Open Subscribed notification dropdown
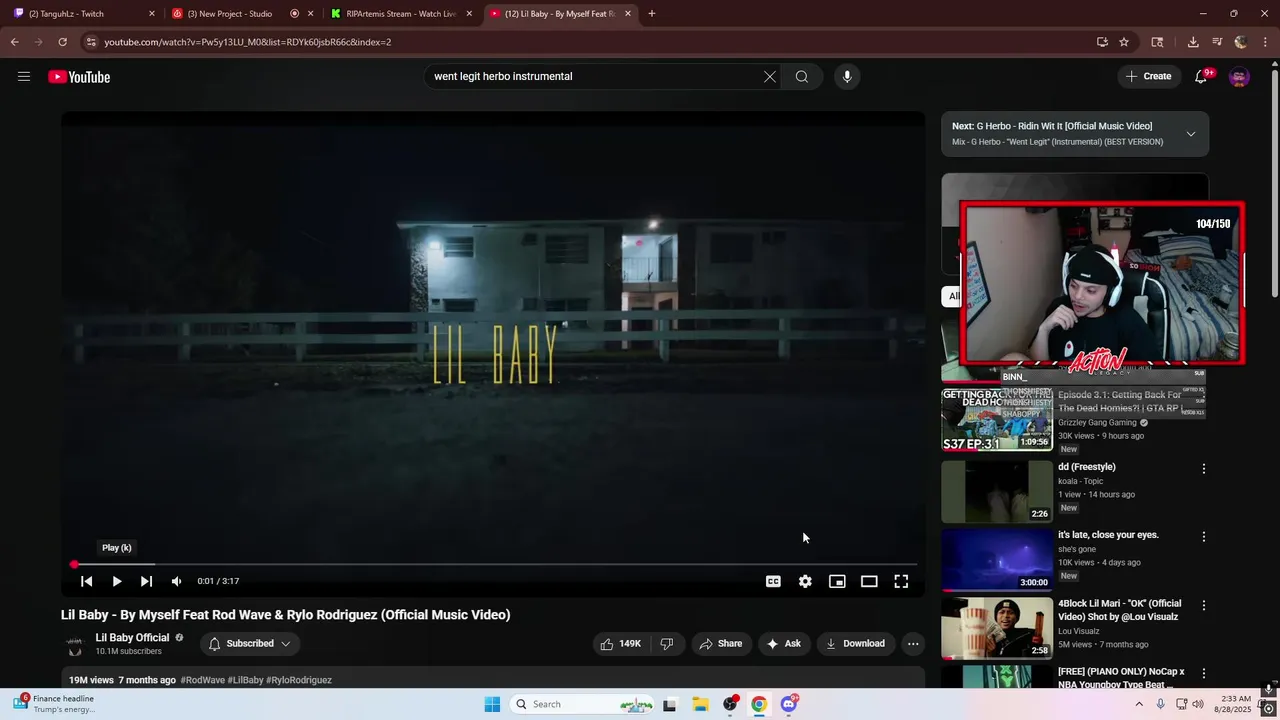1280x720 pixels. click(x=249, y=644)
